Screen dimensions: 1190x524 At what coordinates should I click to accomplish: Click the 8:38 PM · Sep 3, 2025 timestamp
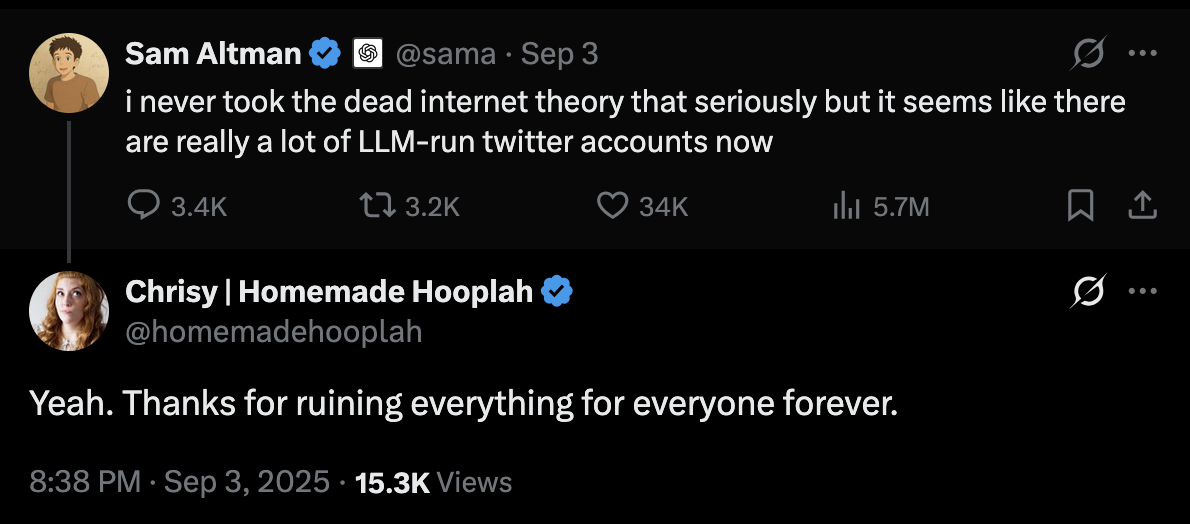(179, 482)
